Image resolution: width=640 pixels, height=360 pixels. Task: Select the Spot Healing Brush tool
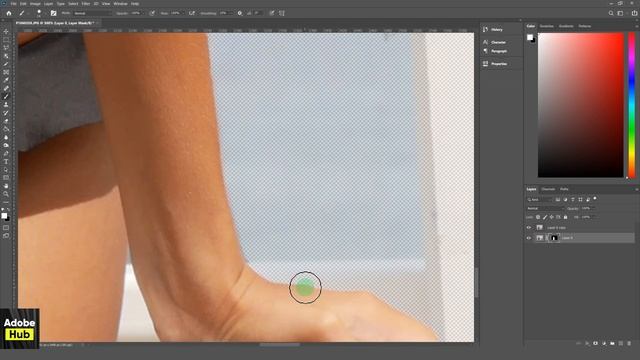(6, 89)
